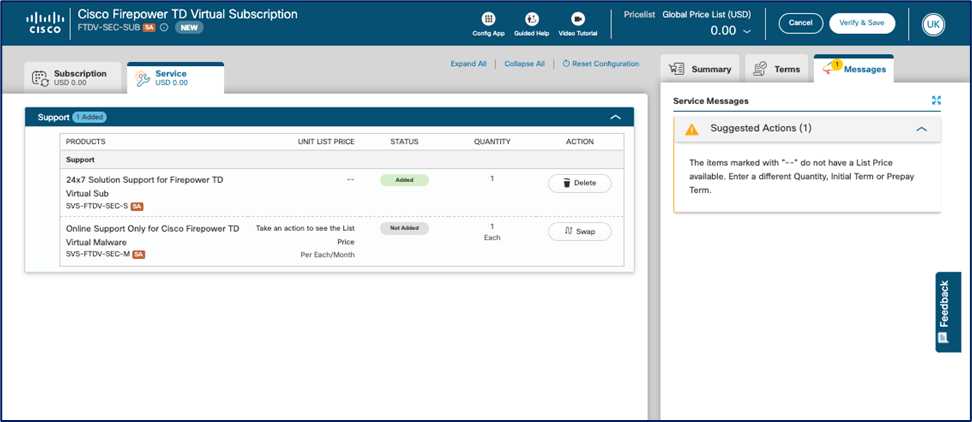Click the QUANTITY column header
972x422 pixels.
click(x=492, y=142)
